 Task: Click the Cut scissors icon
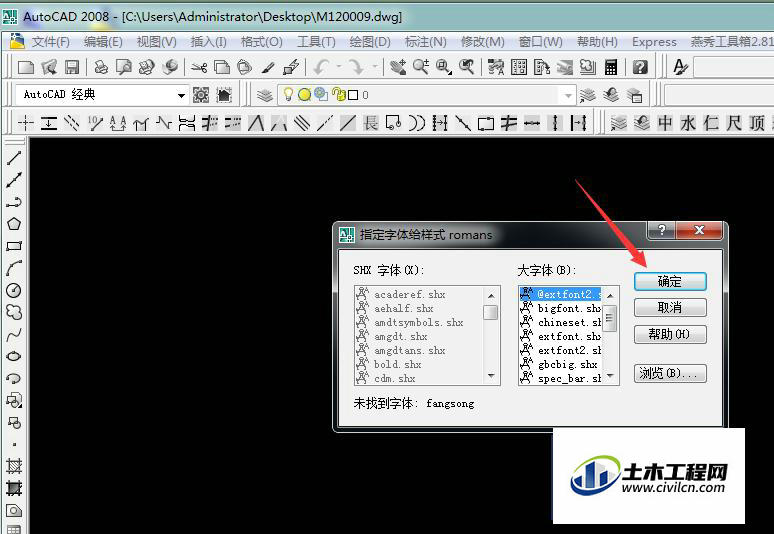point(199,67)
